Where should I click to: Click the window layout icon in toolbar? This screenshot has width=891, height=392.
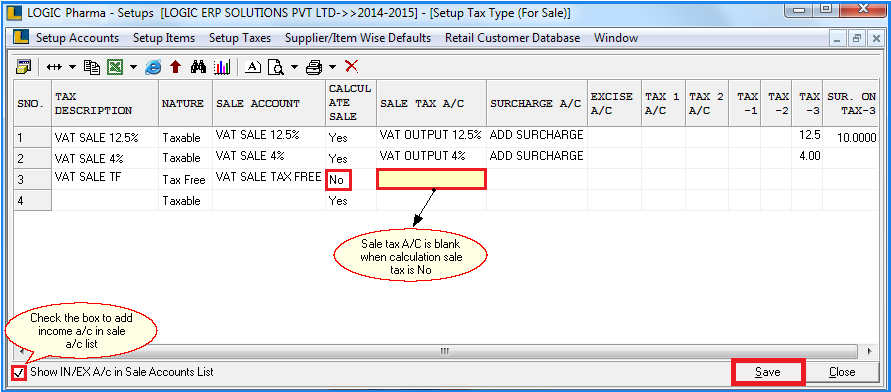23,66
